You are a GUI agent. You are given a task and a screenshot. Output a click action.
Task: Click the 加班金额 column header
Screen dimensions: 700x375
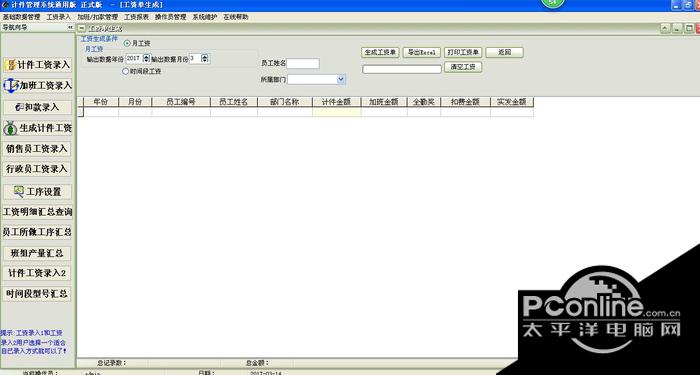point(384,102)
